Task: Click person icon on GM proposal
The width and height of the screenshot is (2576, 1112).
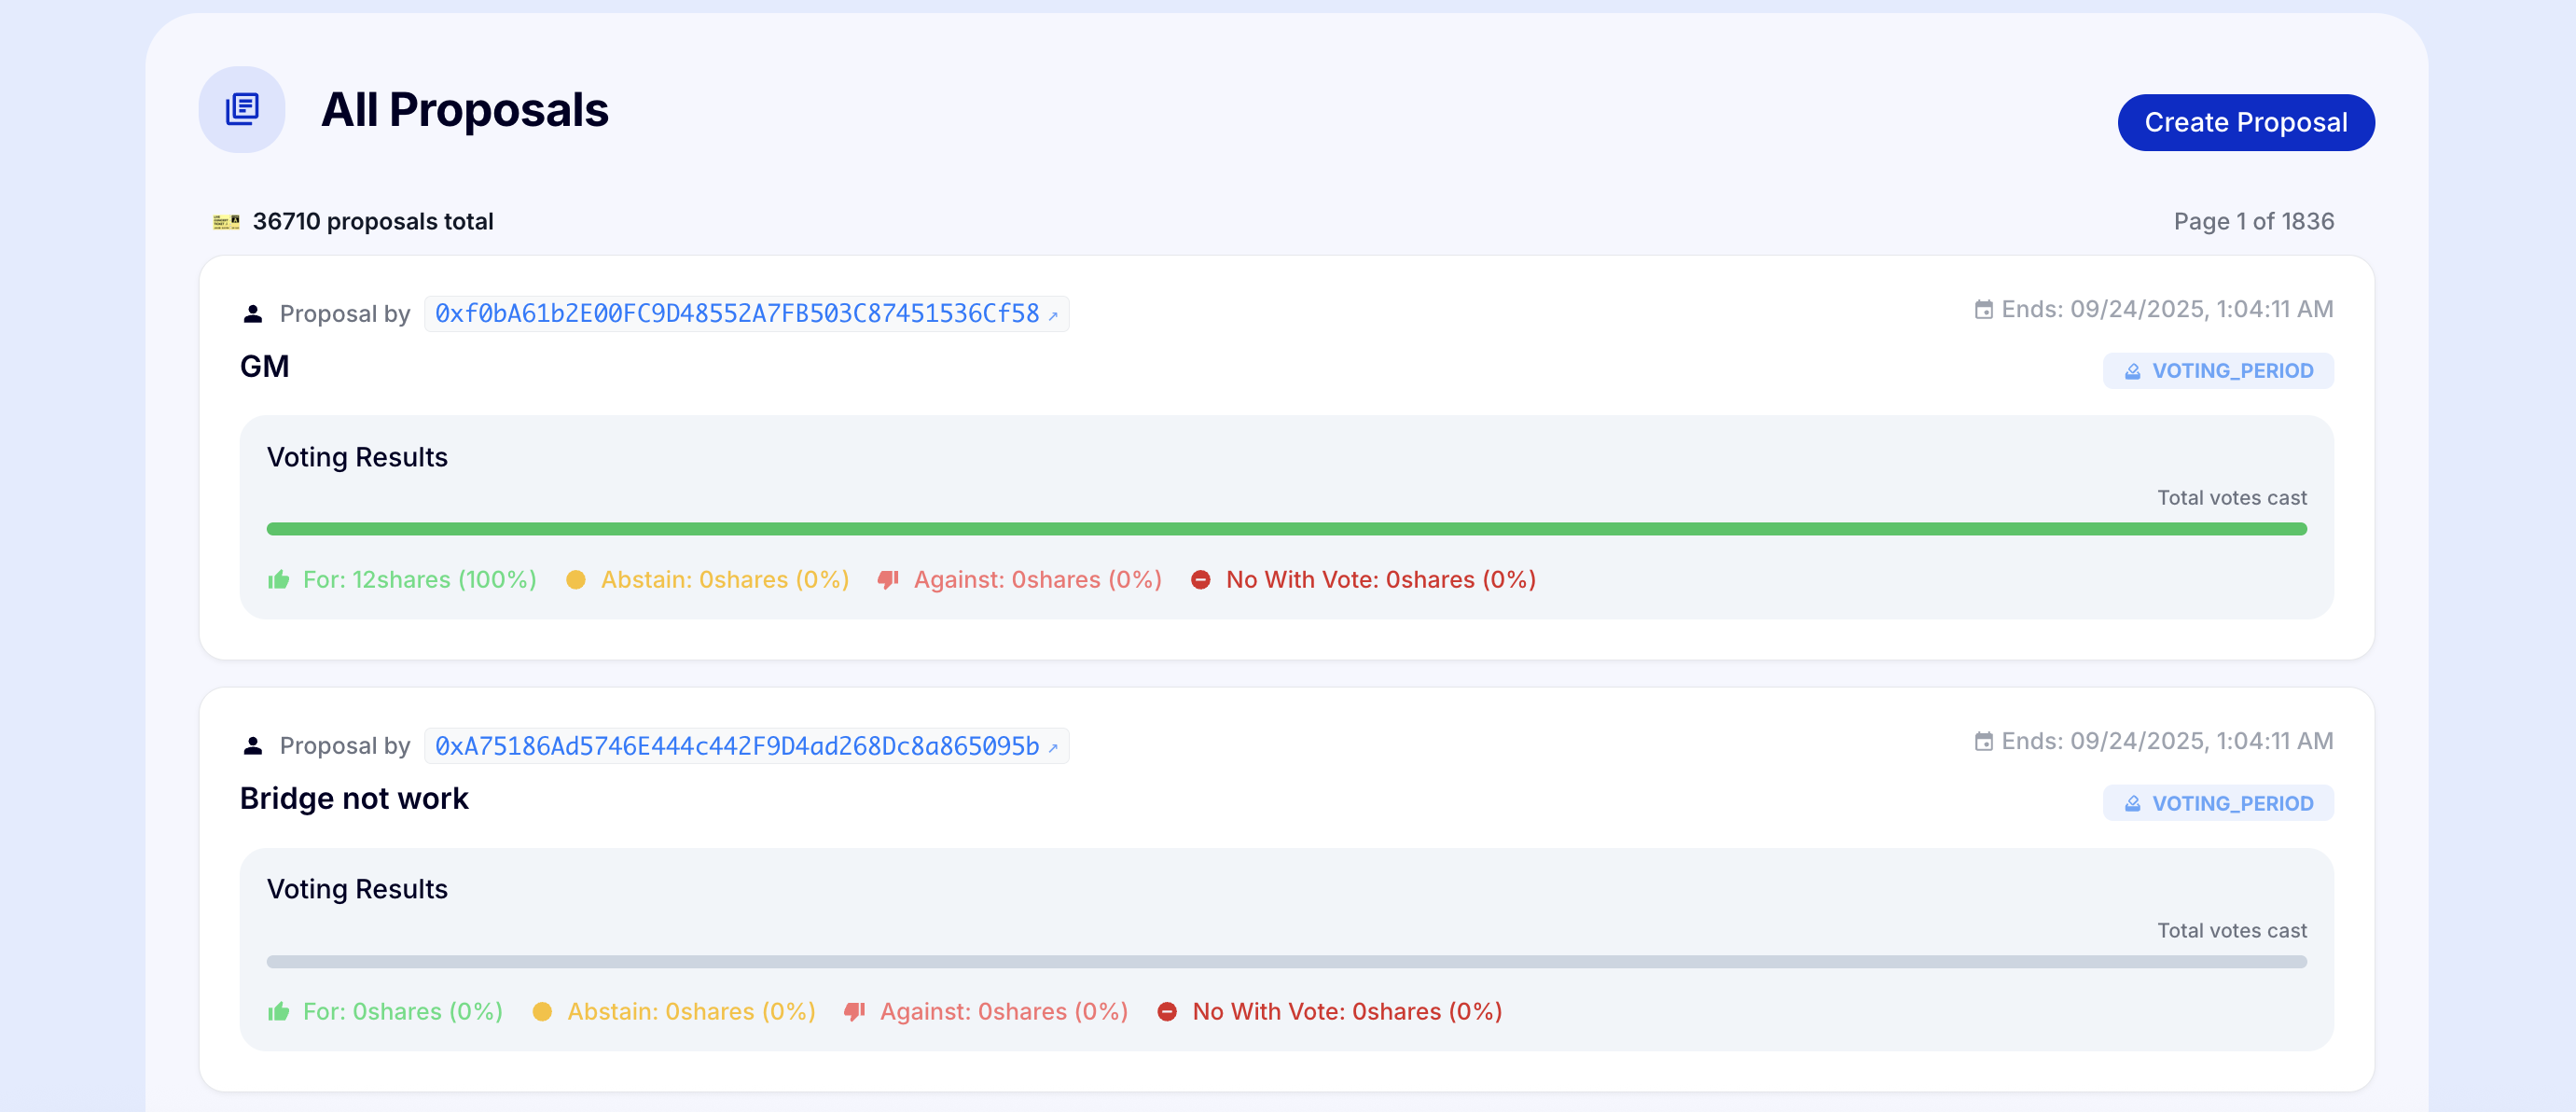Action: click(x=253, y=314)
